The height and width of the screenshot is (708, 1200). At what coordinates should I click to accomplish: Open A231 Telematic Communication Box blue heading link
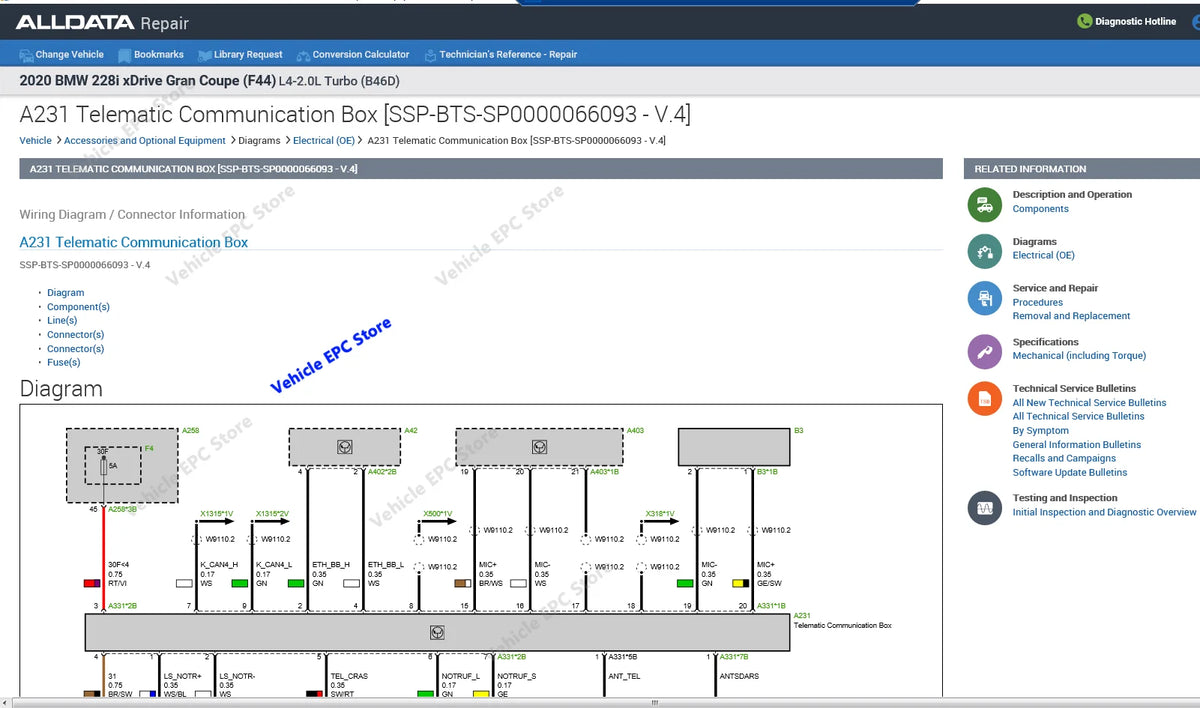(x=134, y=242)
